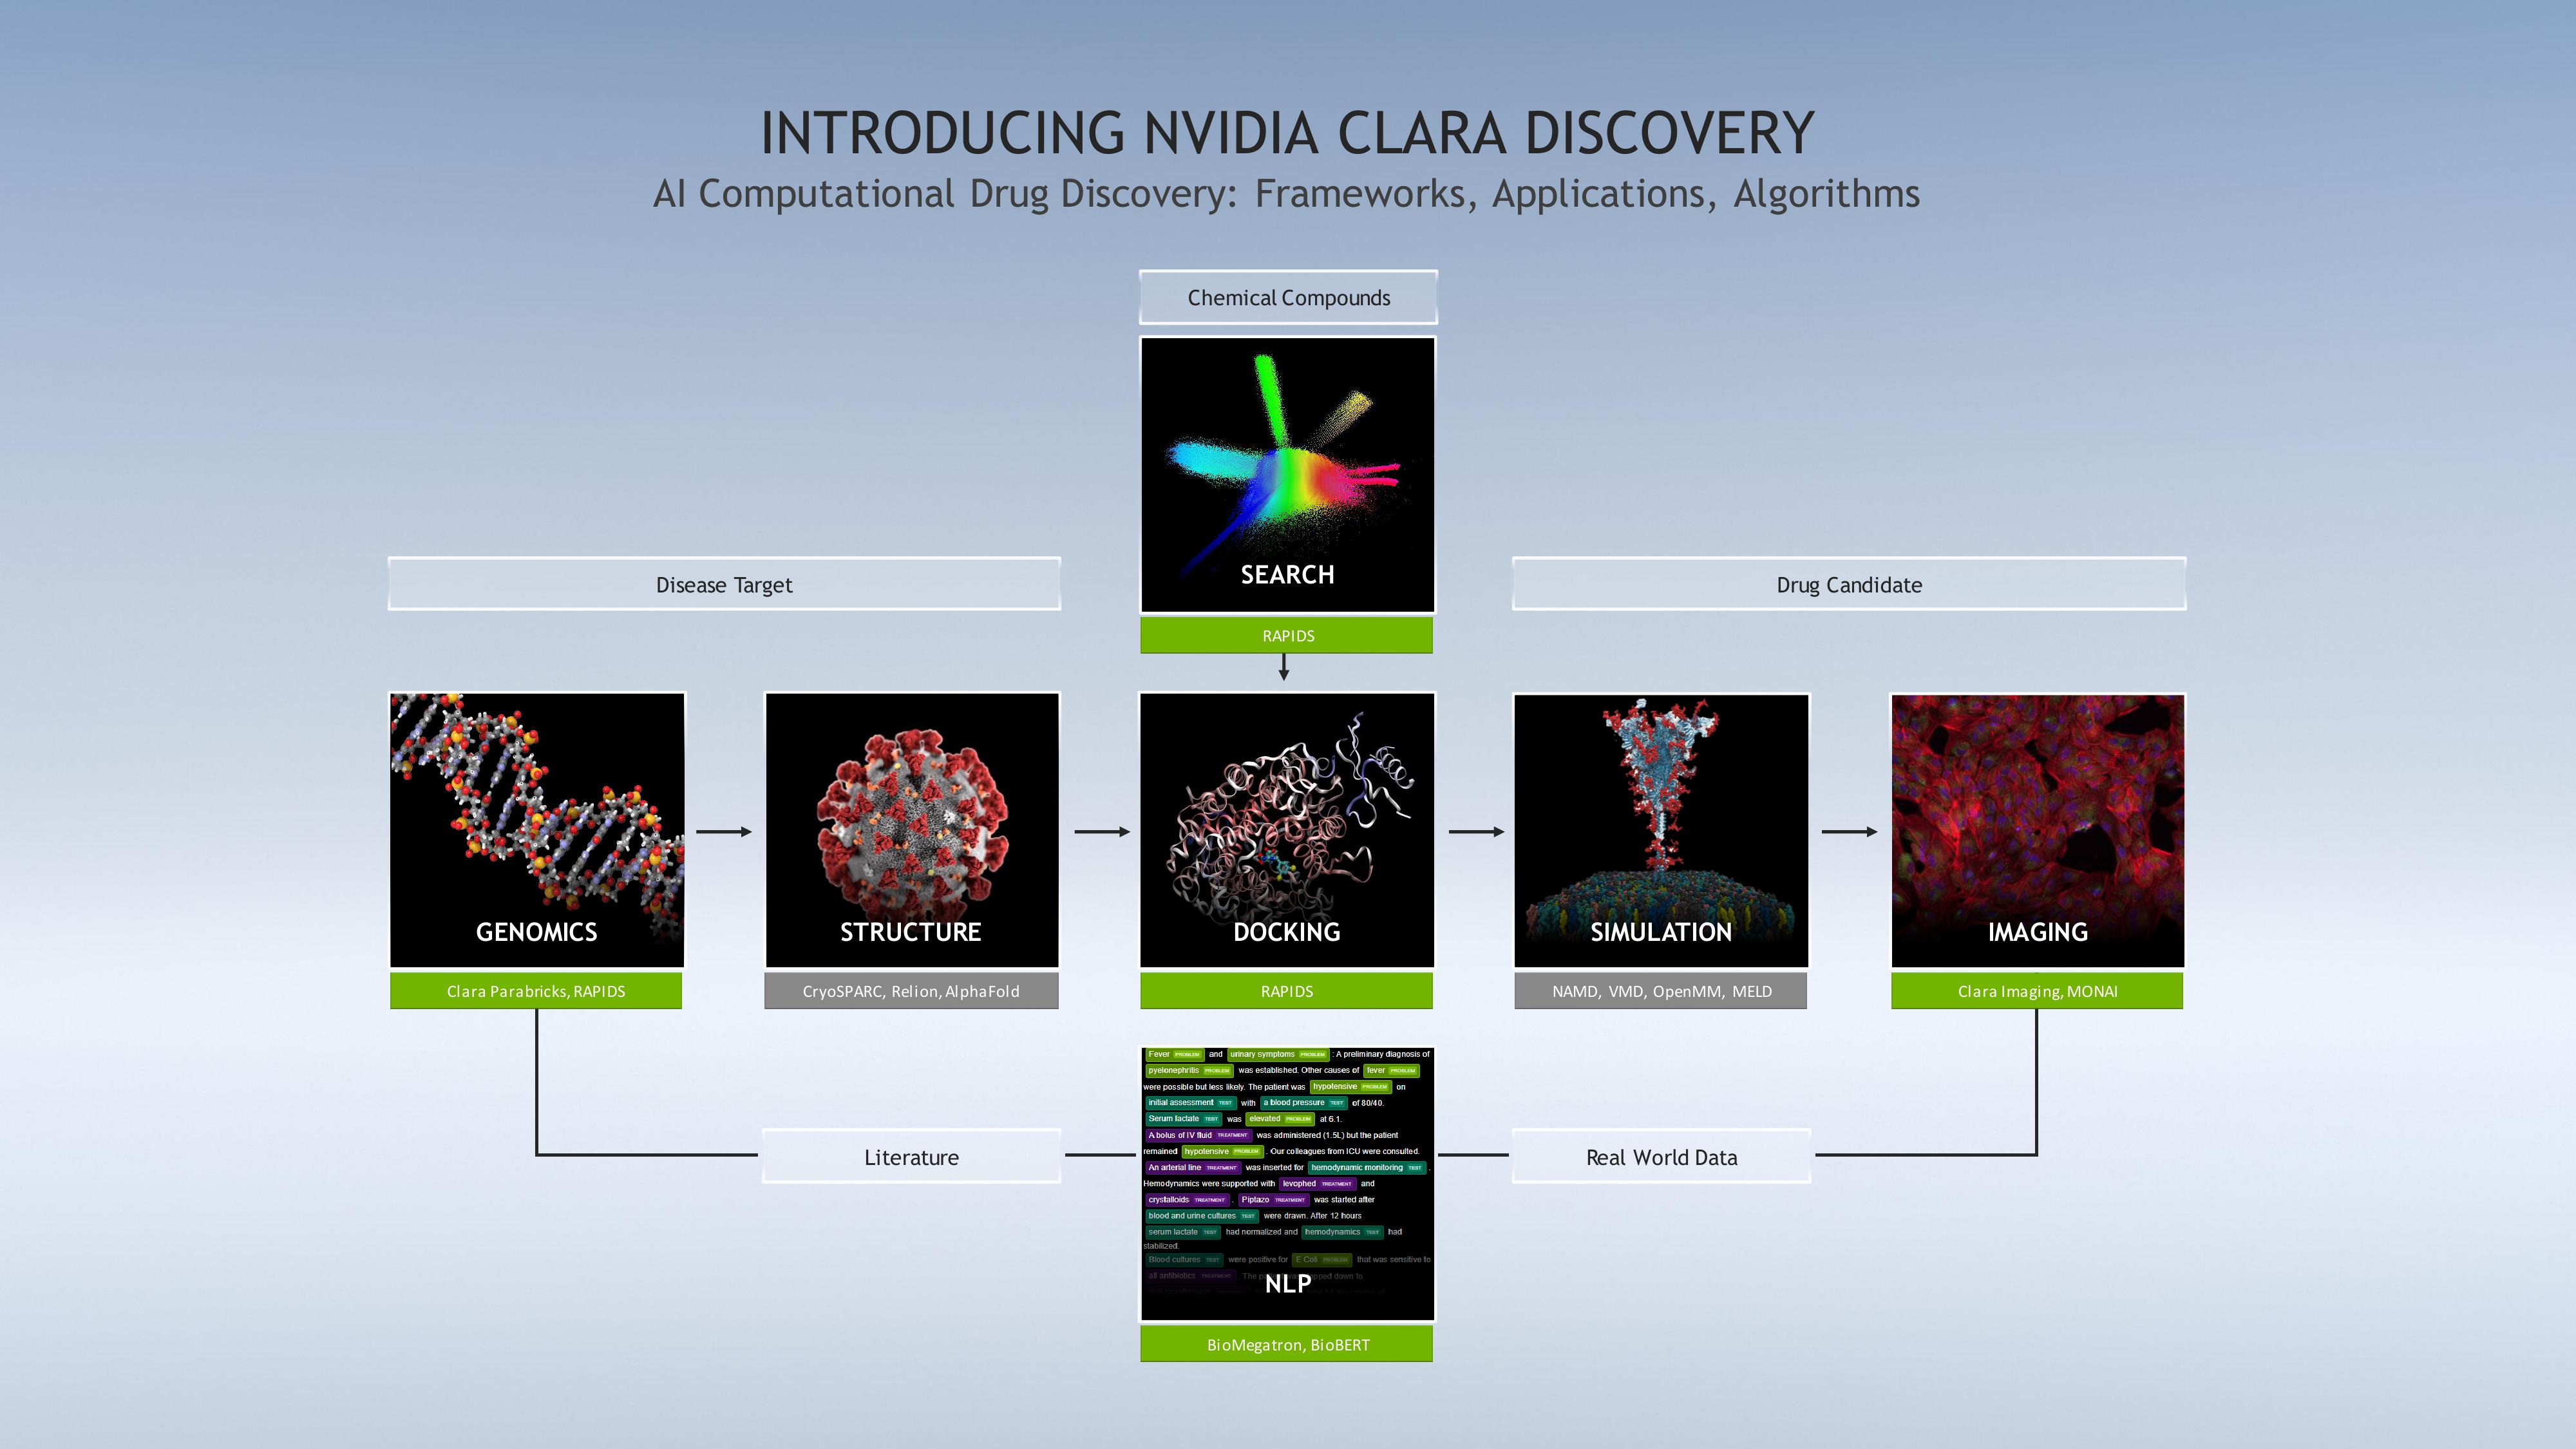Click the GENOMICS workflow icon

tap(535, 851)
